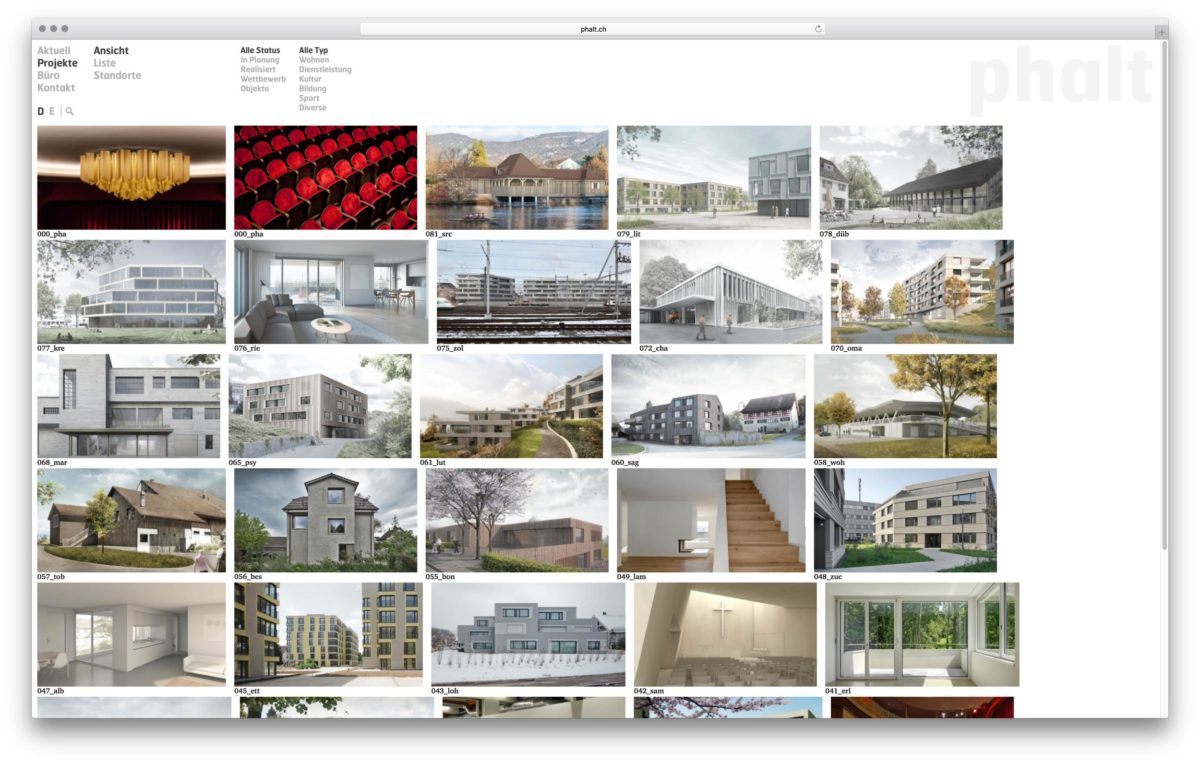The image size is (1200, 763).
Task: Switch to Liste view
Action: click(x=105, y=63)
